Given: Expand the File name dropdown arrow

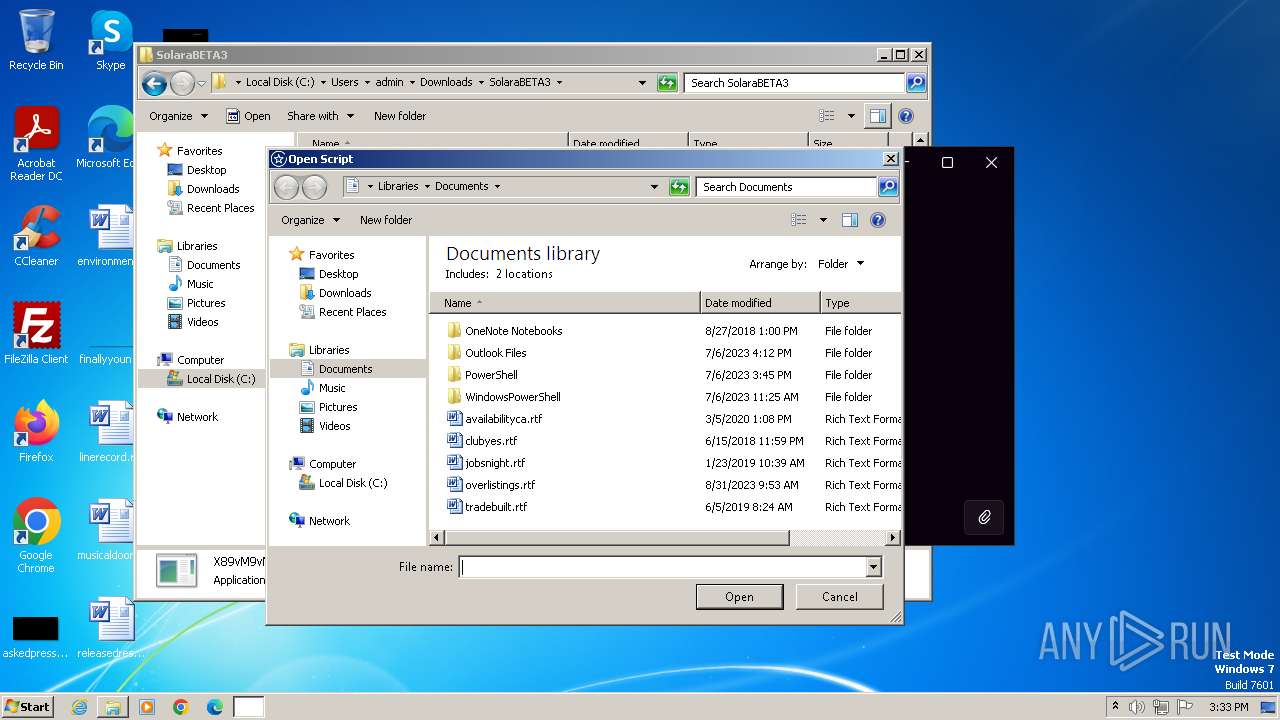Looking at the screenshot, I should (873, 567).
